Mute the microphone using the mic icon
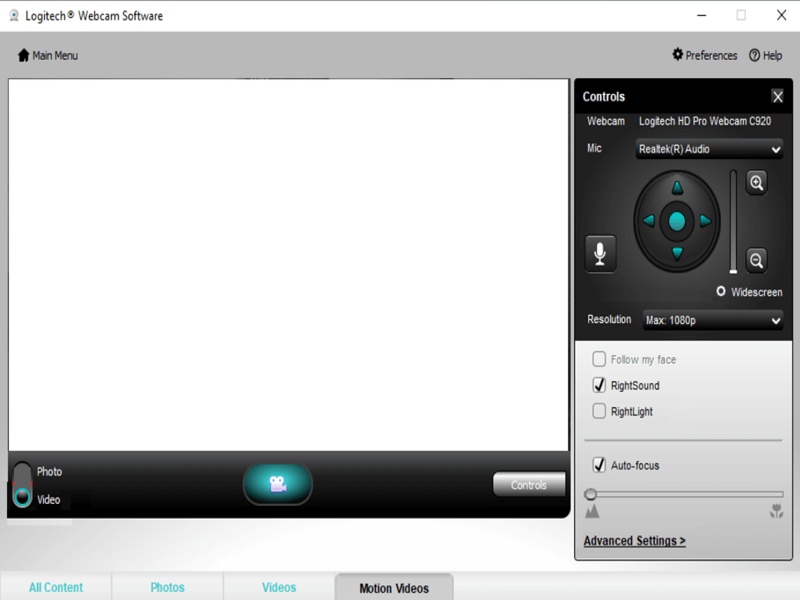 (600, 253)
